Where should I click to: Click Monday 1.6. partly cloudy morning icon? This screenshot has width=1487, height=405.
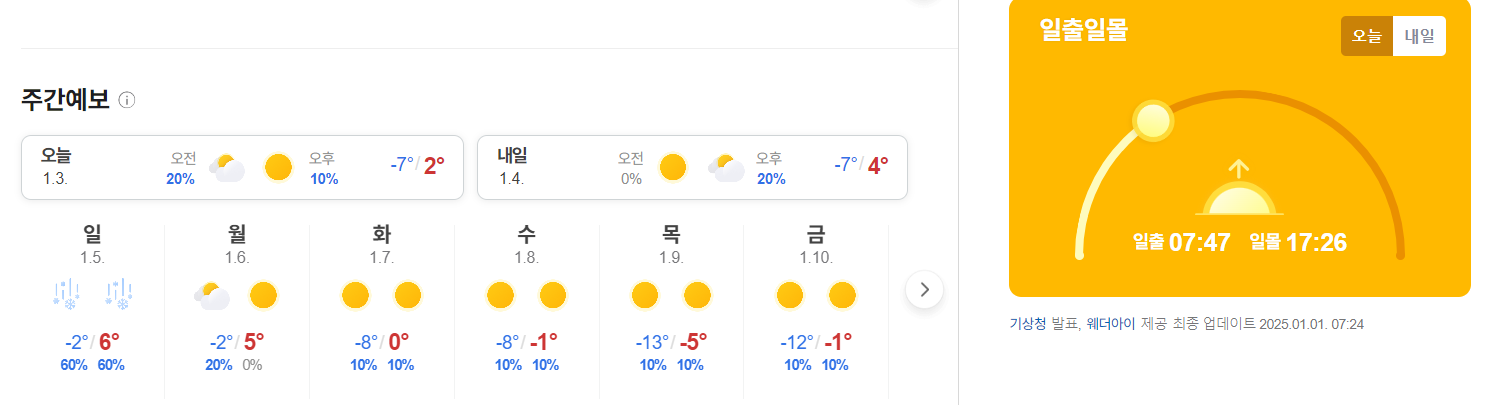[212, 296]
